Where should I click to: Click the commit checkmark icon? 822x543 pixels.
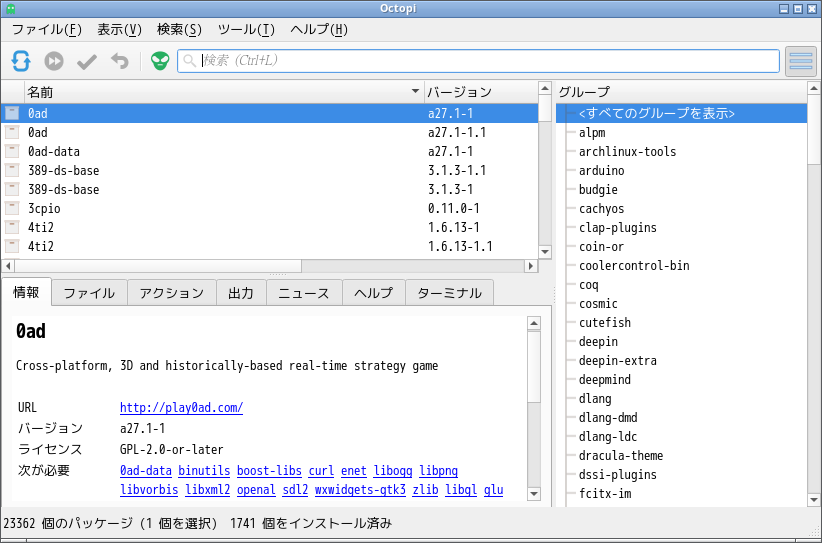tap(86, 62)
